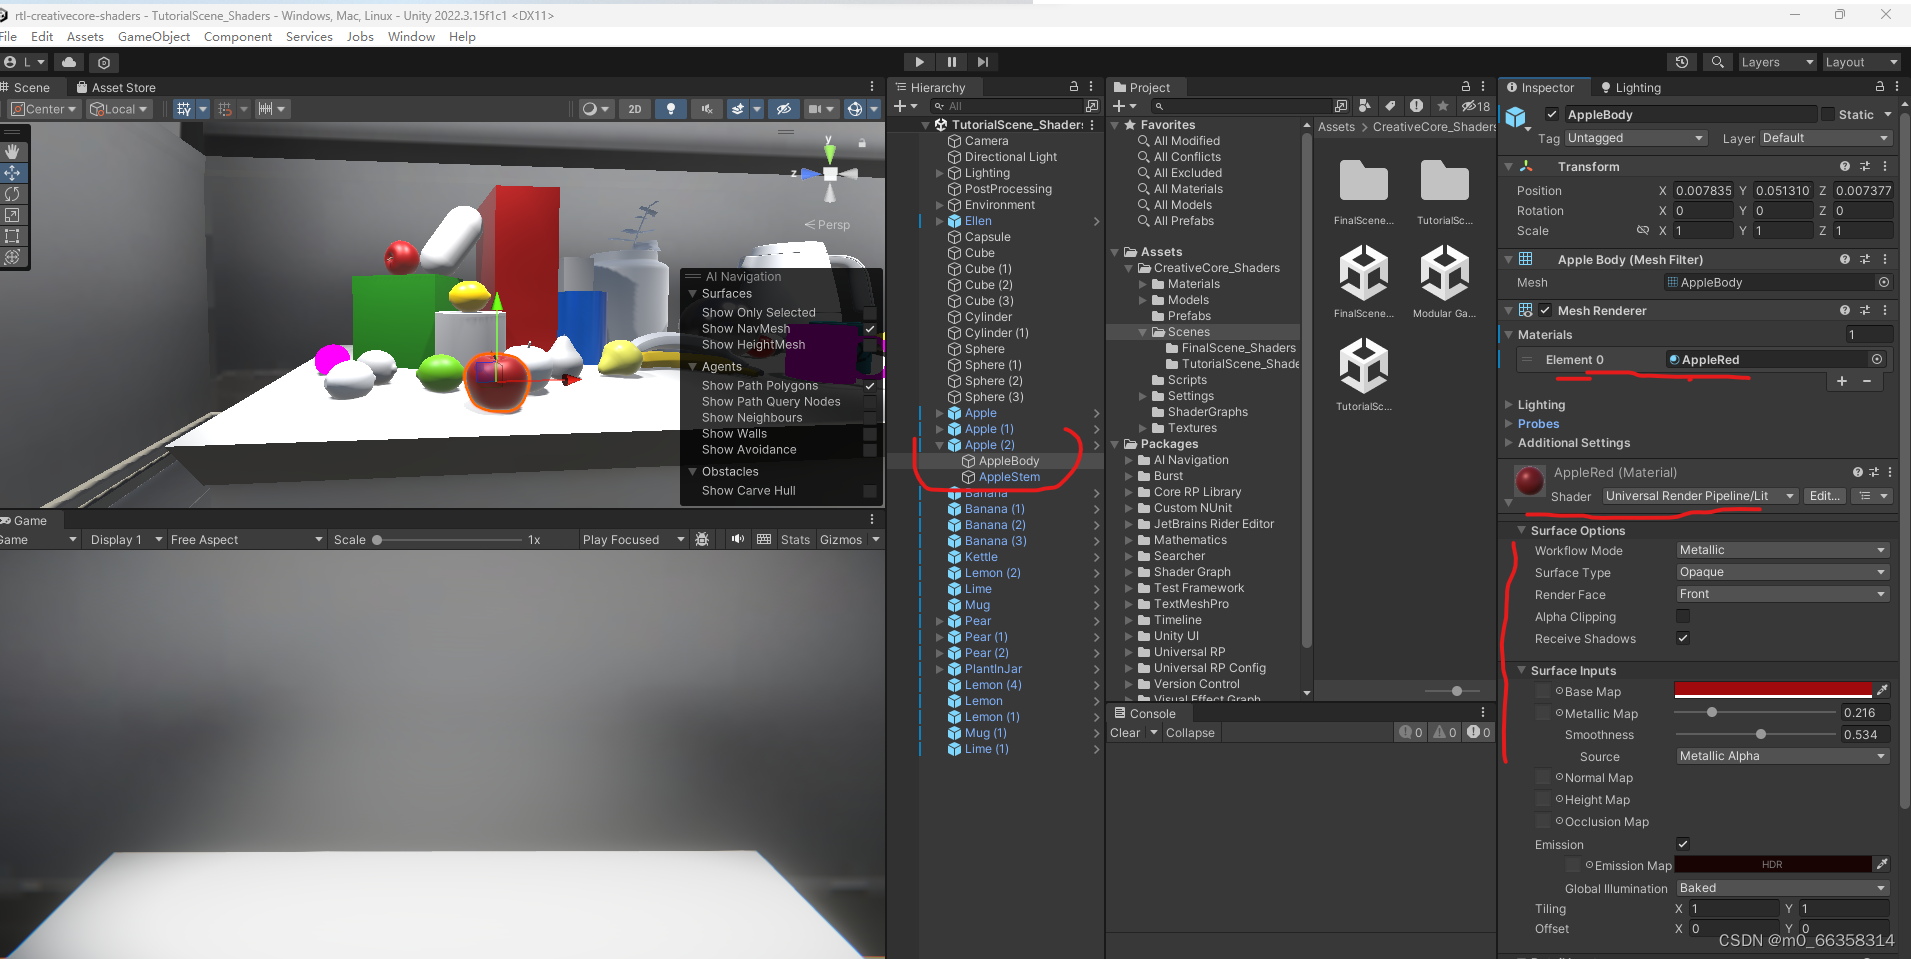Disable Receive Shadows in Surface Options

coord(1683,639)
